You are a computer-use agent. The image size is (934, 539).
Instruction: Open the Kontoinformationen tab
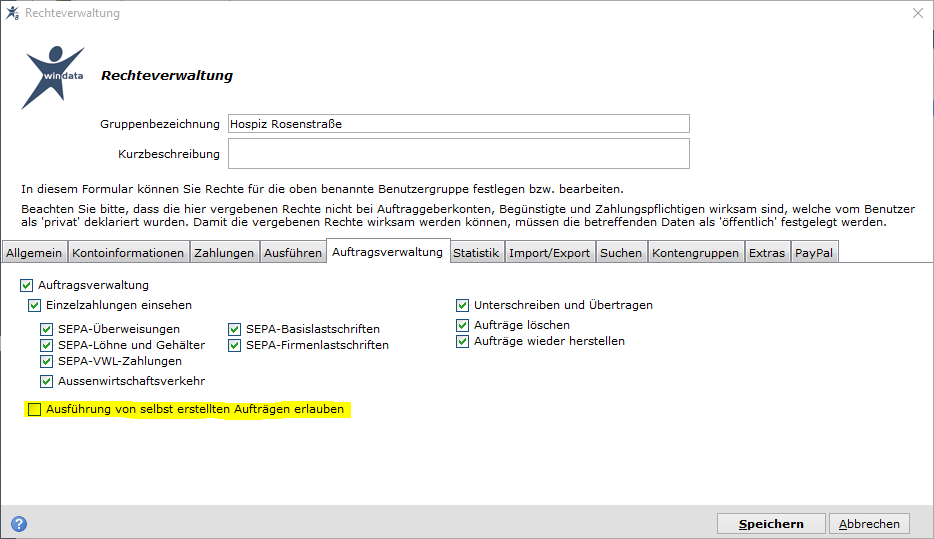click(x=128, y=253)
